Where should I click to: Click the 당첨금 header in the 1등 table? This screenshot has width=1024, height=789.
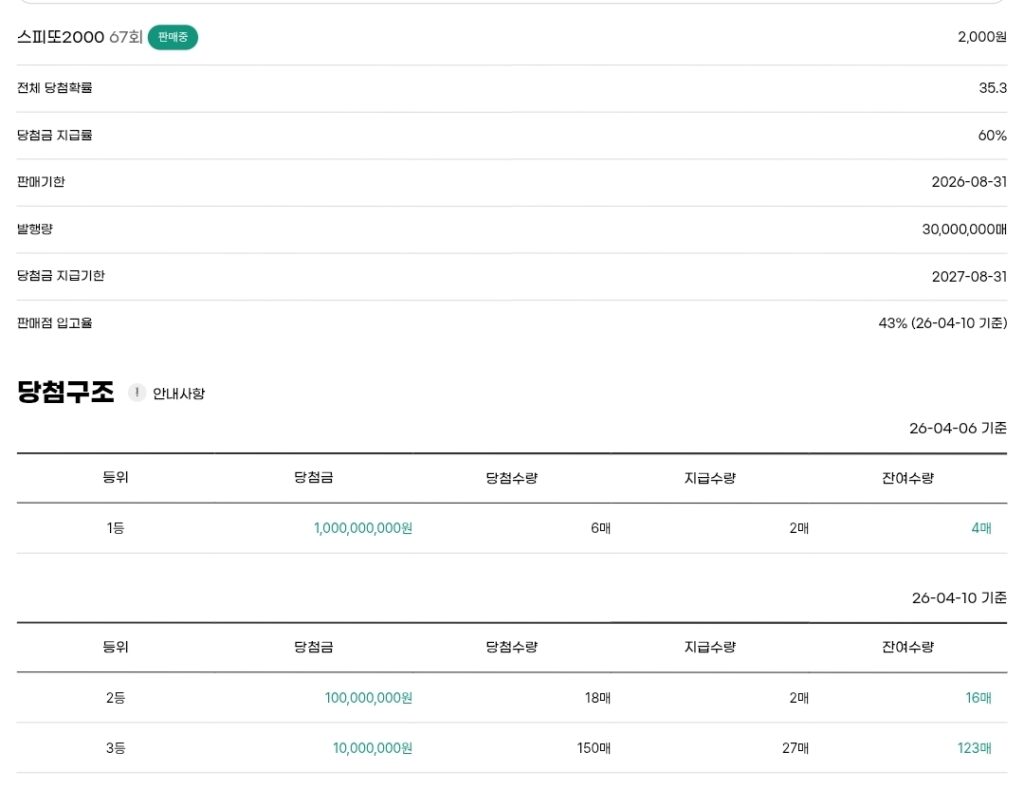click(313, 478)
